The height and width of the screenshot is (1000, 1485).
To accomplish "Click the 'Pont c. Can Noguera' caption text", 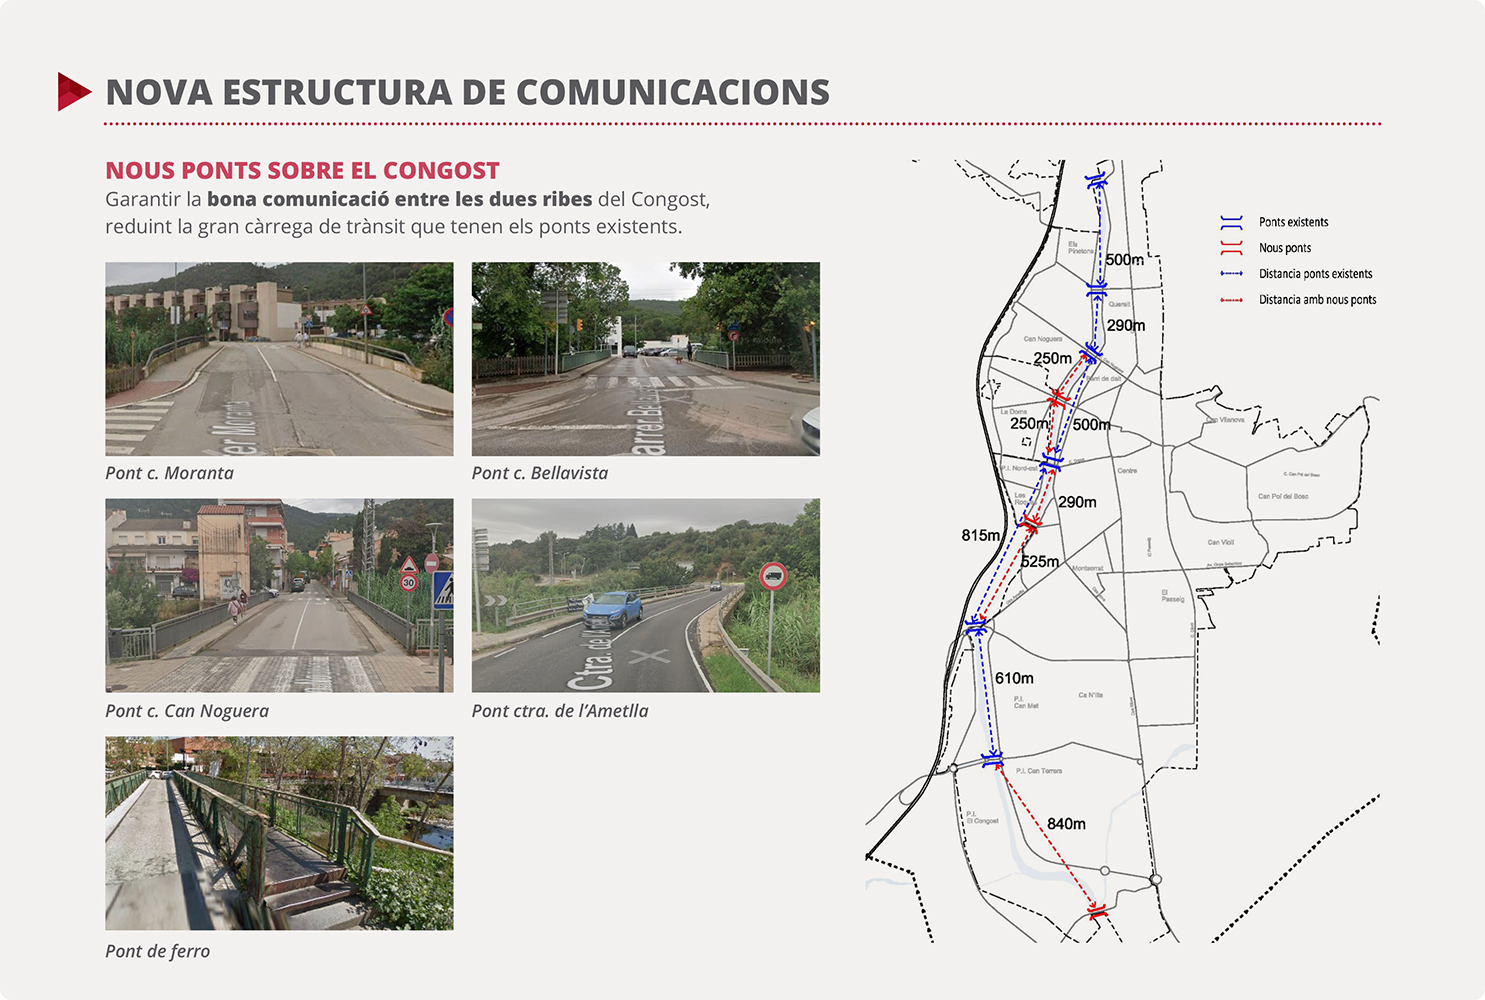I will (187, 711).
